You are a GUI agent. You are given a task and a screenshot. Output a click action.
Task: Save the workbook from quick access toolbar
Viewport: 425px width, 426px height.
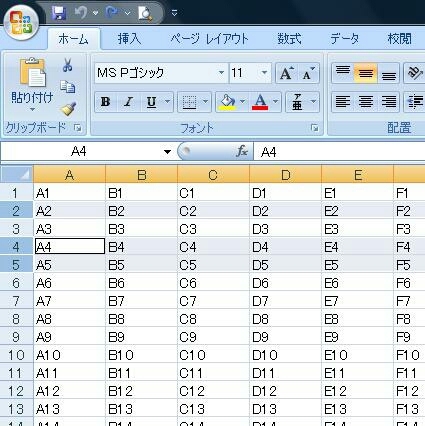click(x=59, y=13)
